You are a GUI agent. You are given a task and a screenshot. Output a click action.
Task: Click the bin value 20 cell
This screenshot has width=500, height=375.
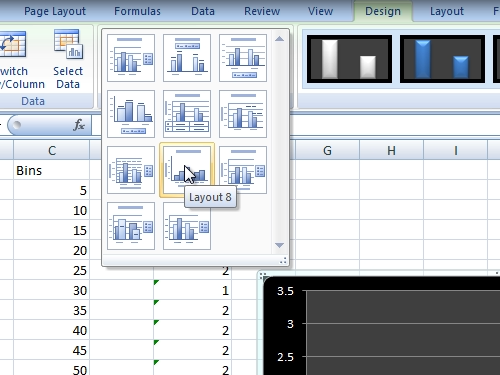point(52,250)
